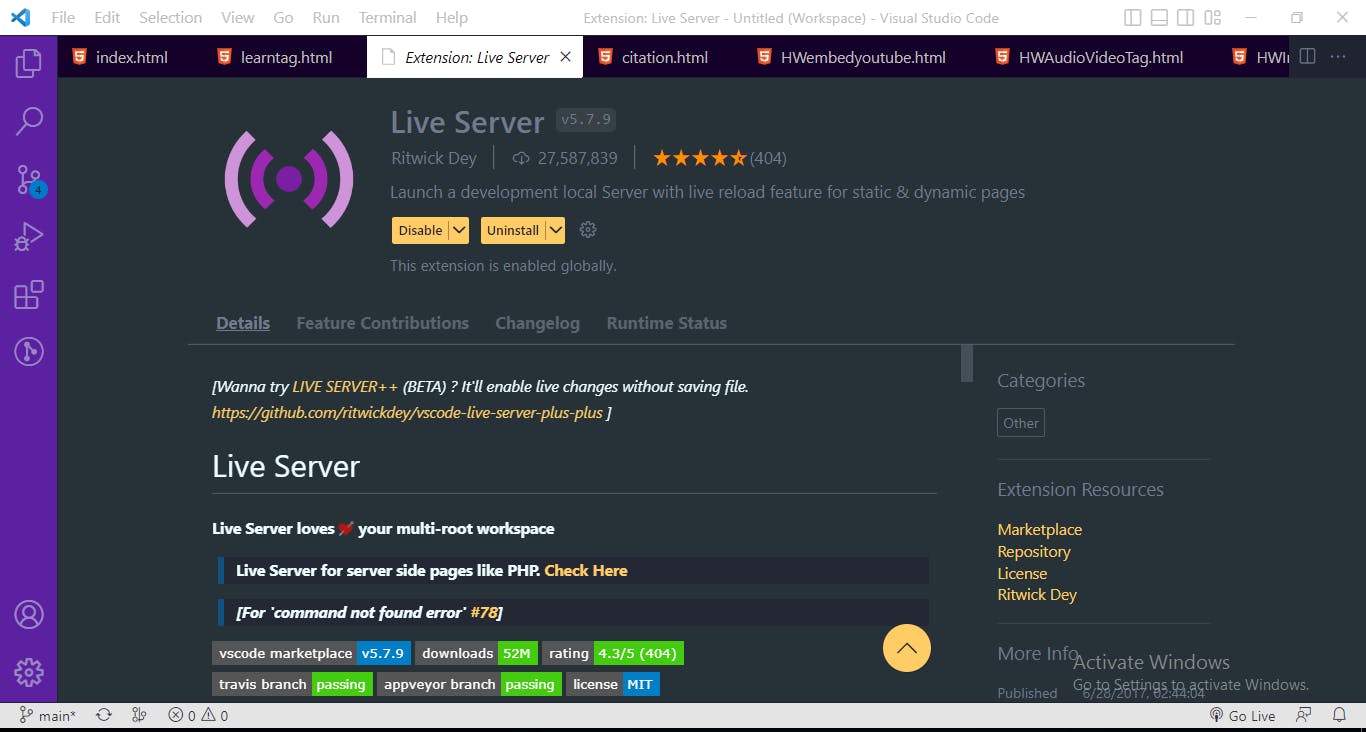The image size is (1366, 732).
Task: Click the README vertical scrollbar thumb
Action: click(967, 363)
